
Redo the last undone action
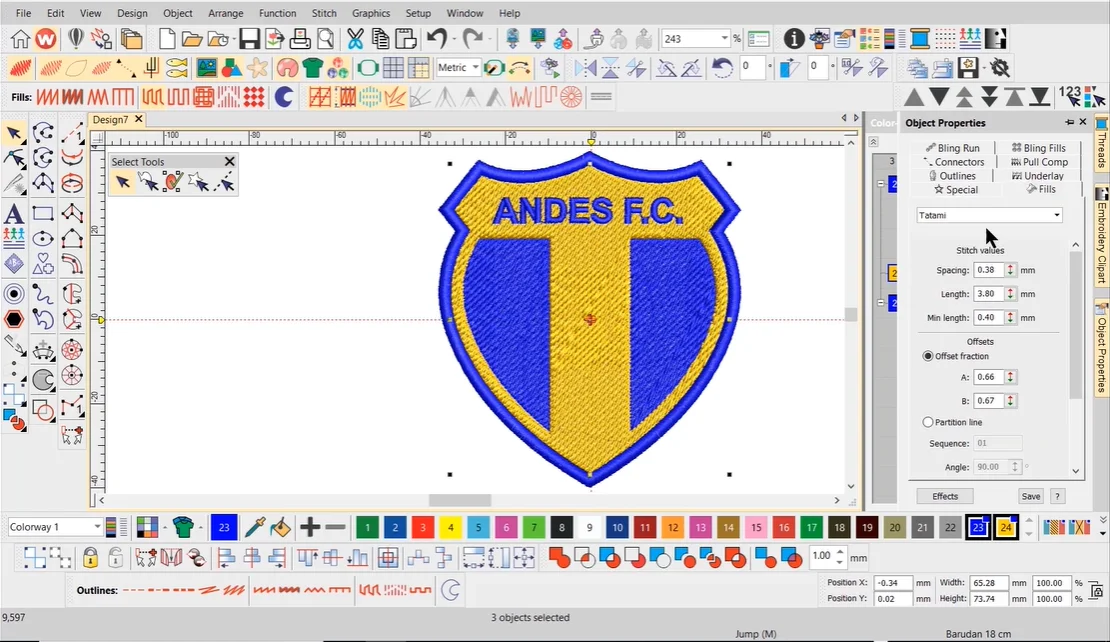pos(472,38)
